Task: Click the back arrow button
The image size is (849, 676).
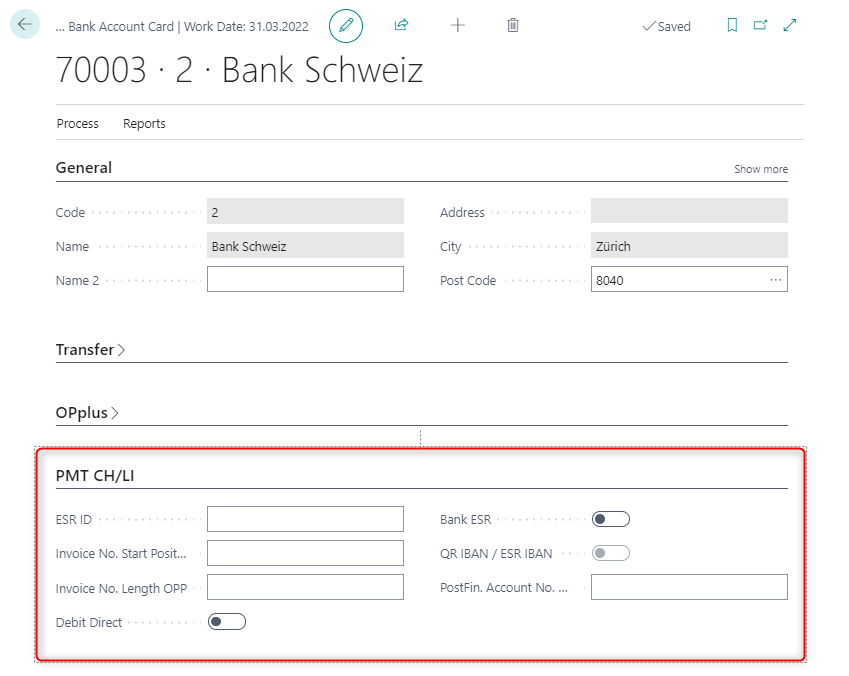Action: [x=25, y=25]
